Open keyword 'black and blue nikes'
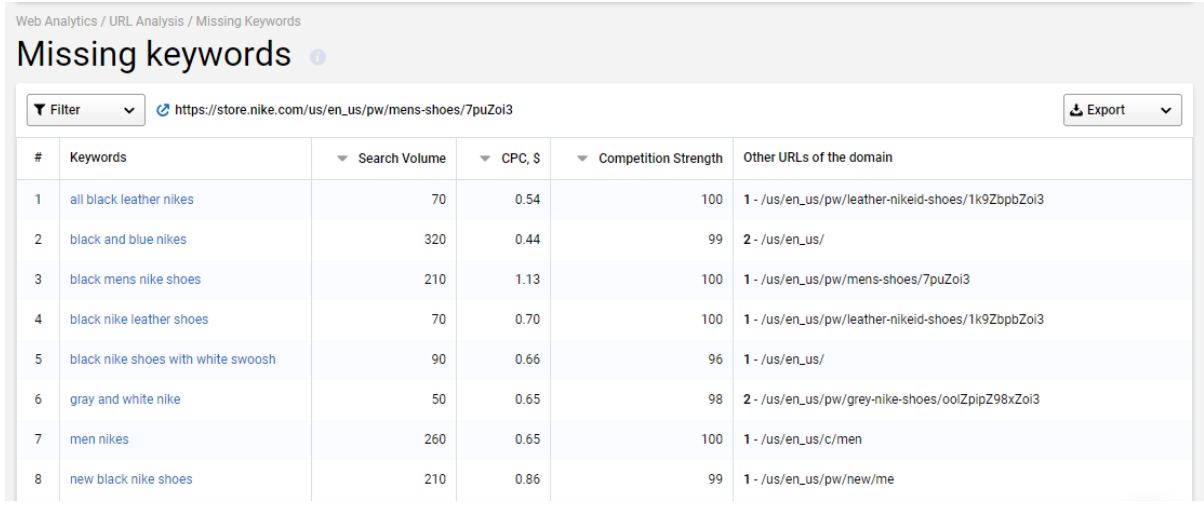This screenshot has height=509, width=1204. coord(128,239)
